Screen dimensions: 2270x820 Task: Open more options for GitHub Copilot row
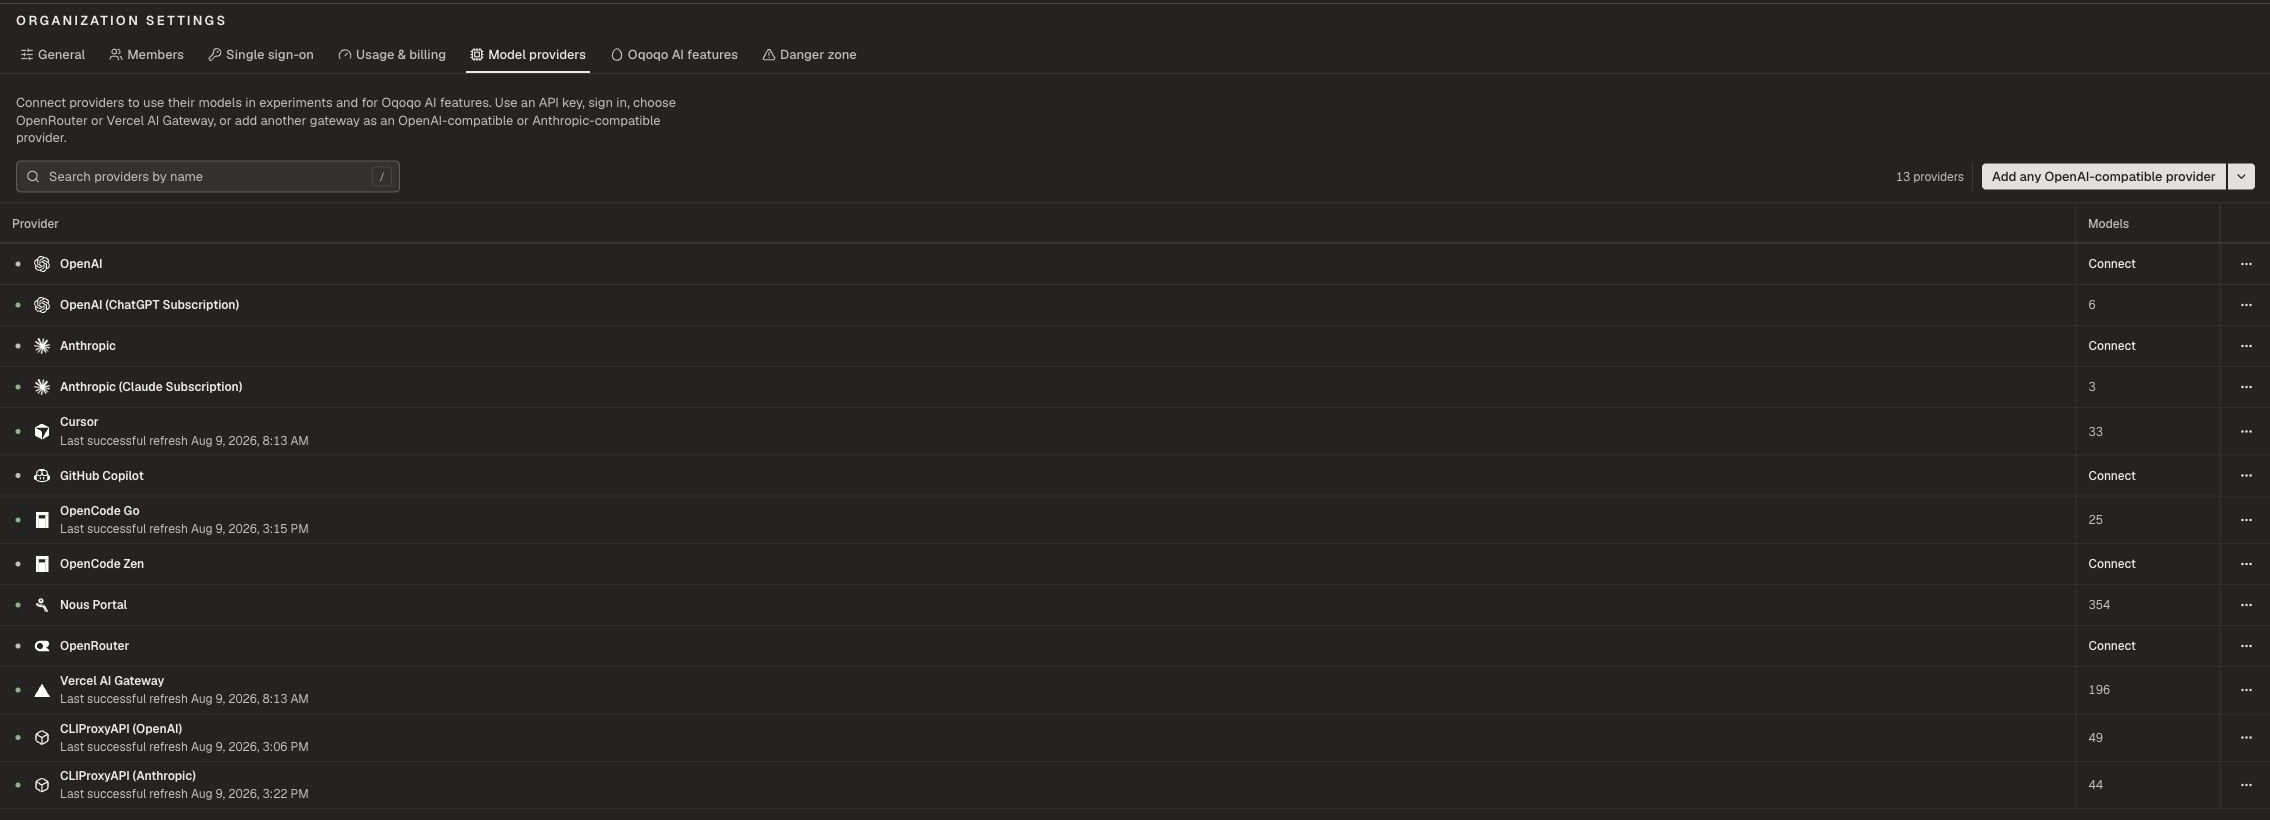2246,476
